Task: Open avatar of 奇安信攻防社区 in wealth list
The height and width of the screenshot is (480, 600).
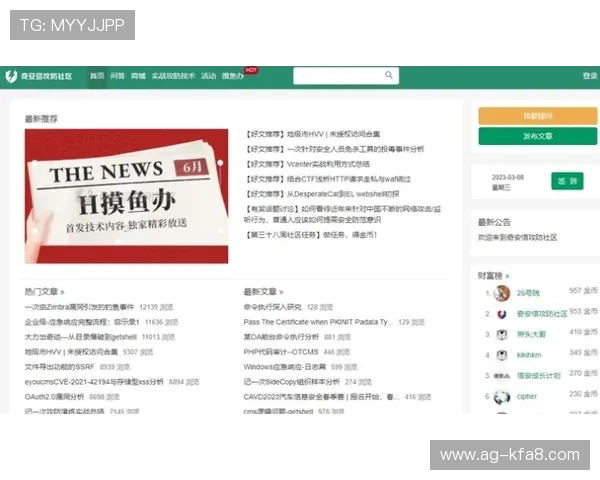Action: [502, 314]
